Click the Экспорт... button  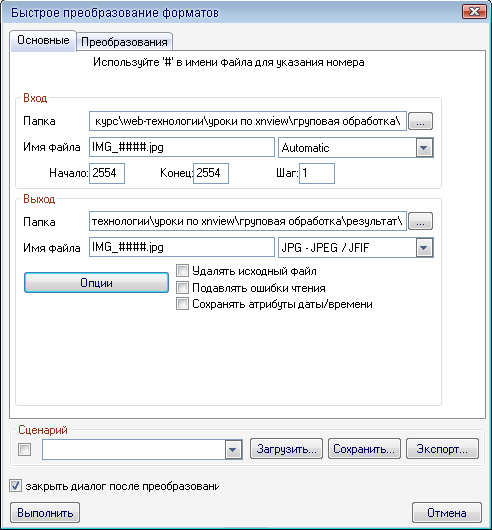click(x=442, y=449)
